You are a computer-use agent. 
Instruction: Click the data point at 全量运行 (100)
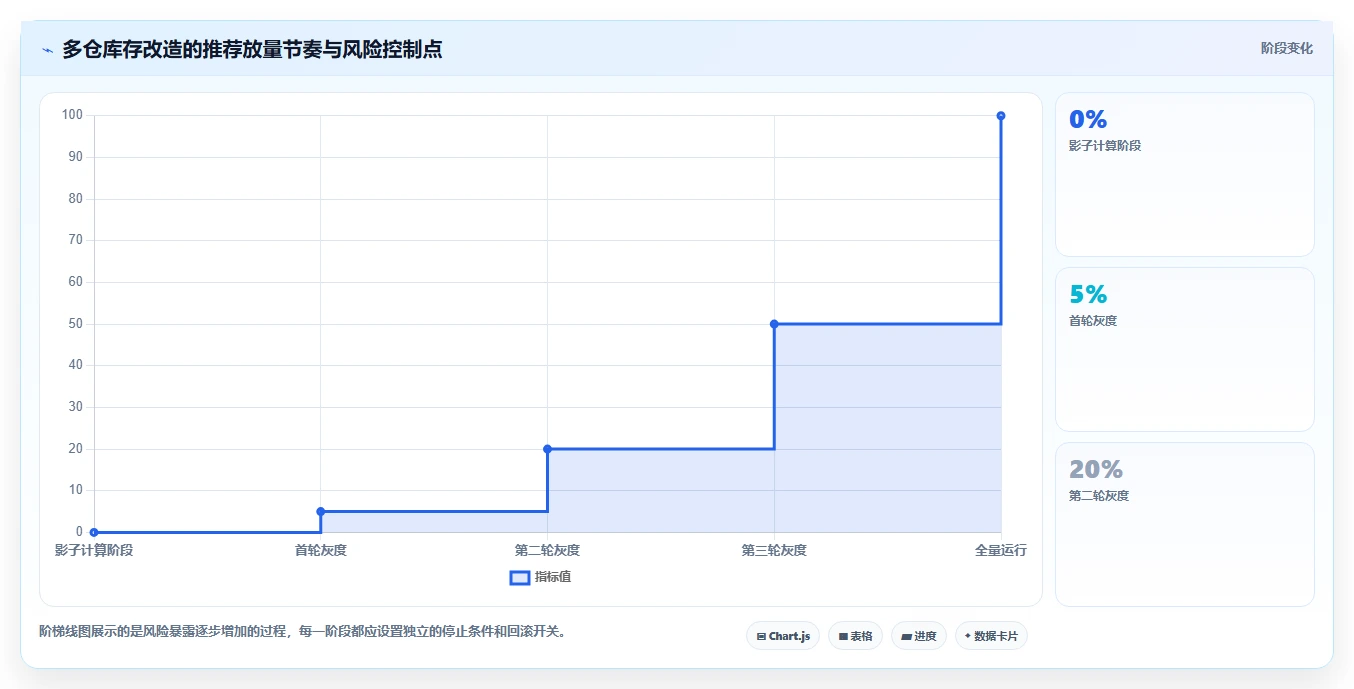click(1001, 116)
